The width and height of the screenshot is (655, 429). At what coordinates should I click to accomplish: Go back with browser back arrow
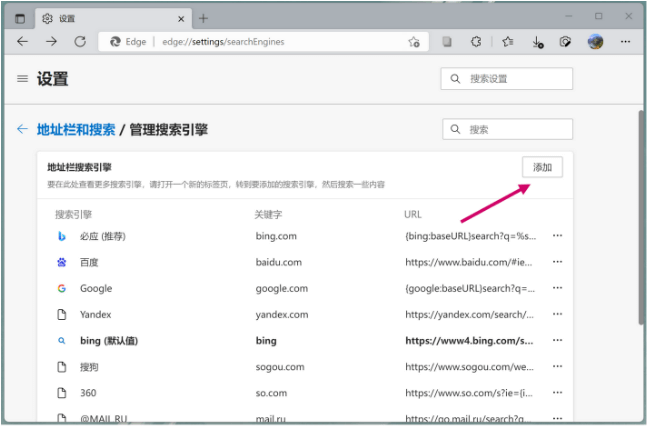(x=23, y=42)
